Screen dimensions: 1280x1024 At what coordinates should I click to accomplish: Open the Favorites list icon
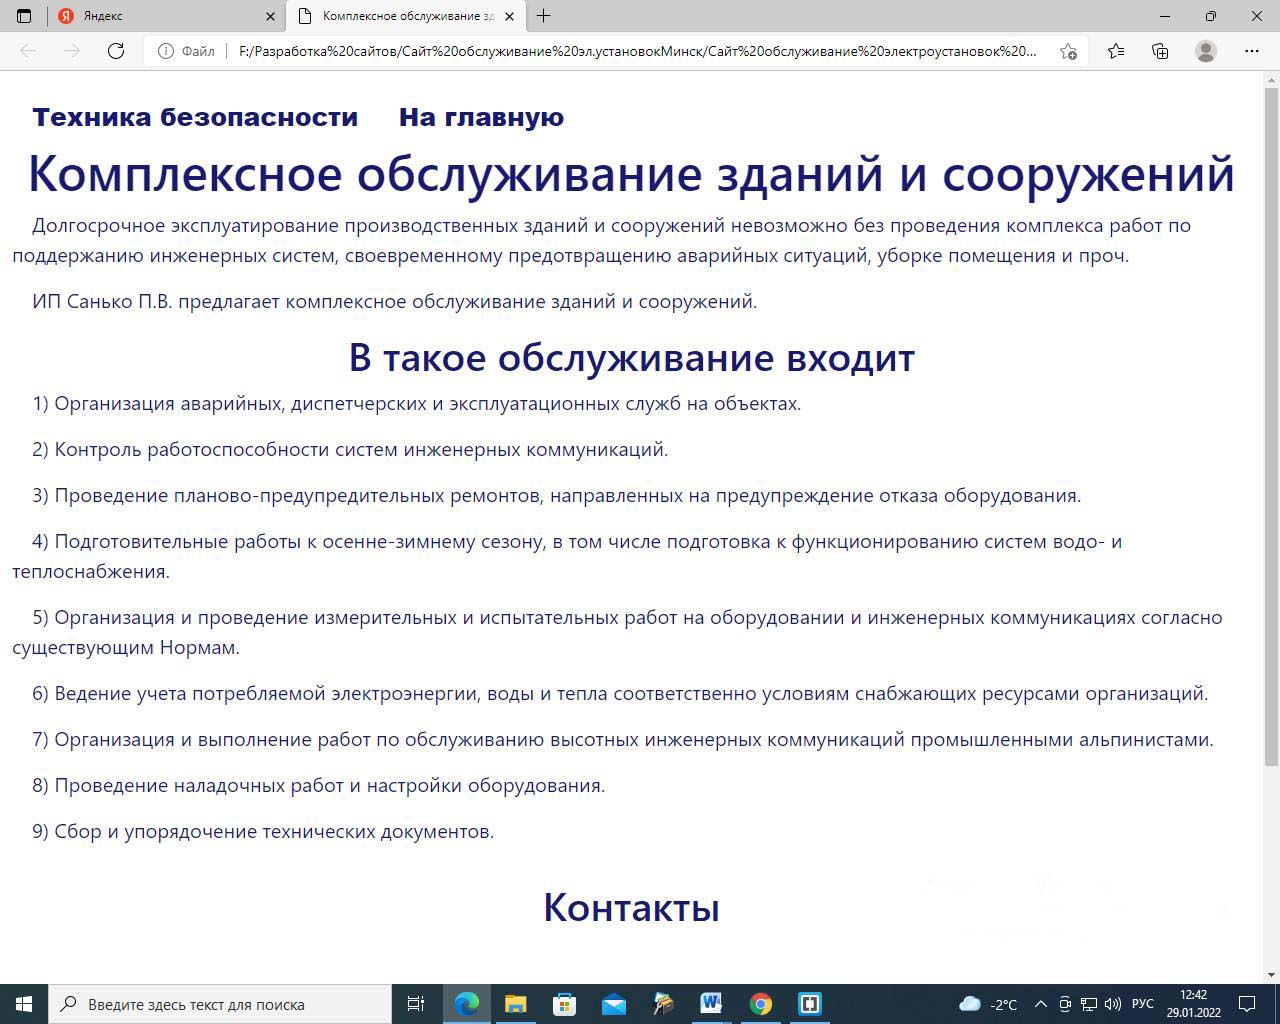(x=1116, y=51)
